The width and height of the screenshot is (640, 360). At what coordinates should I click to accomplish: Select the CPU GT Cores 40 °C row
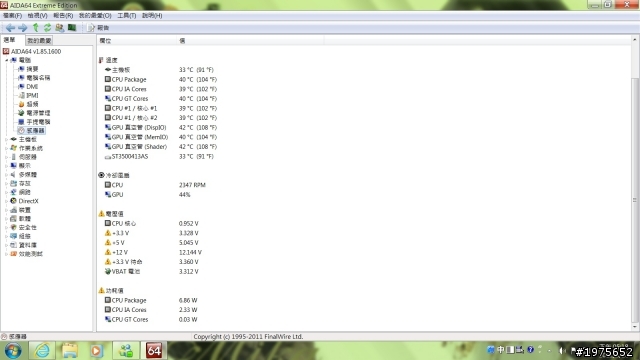pos(161,98)
